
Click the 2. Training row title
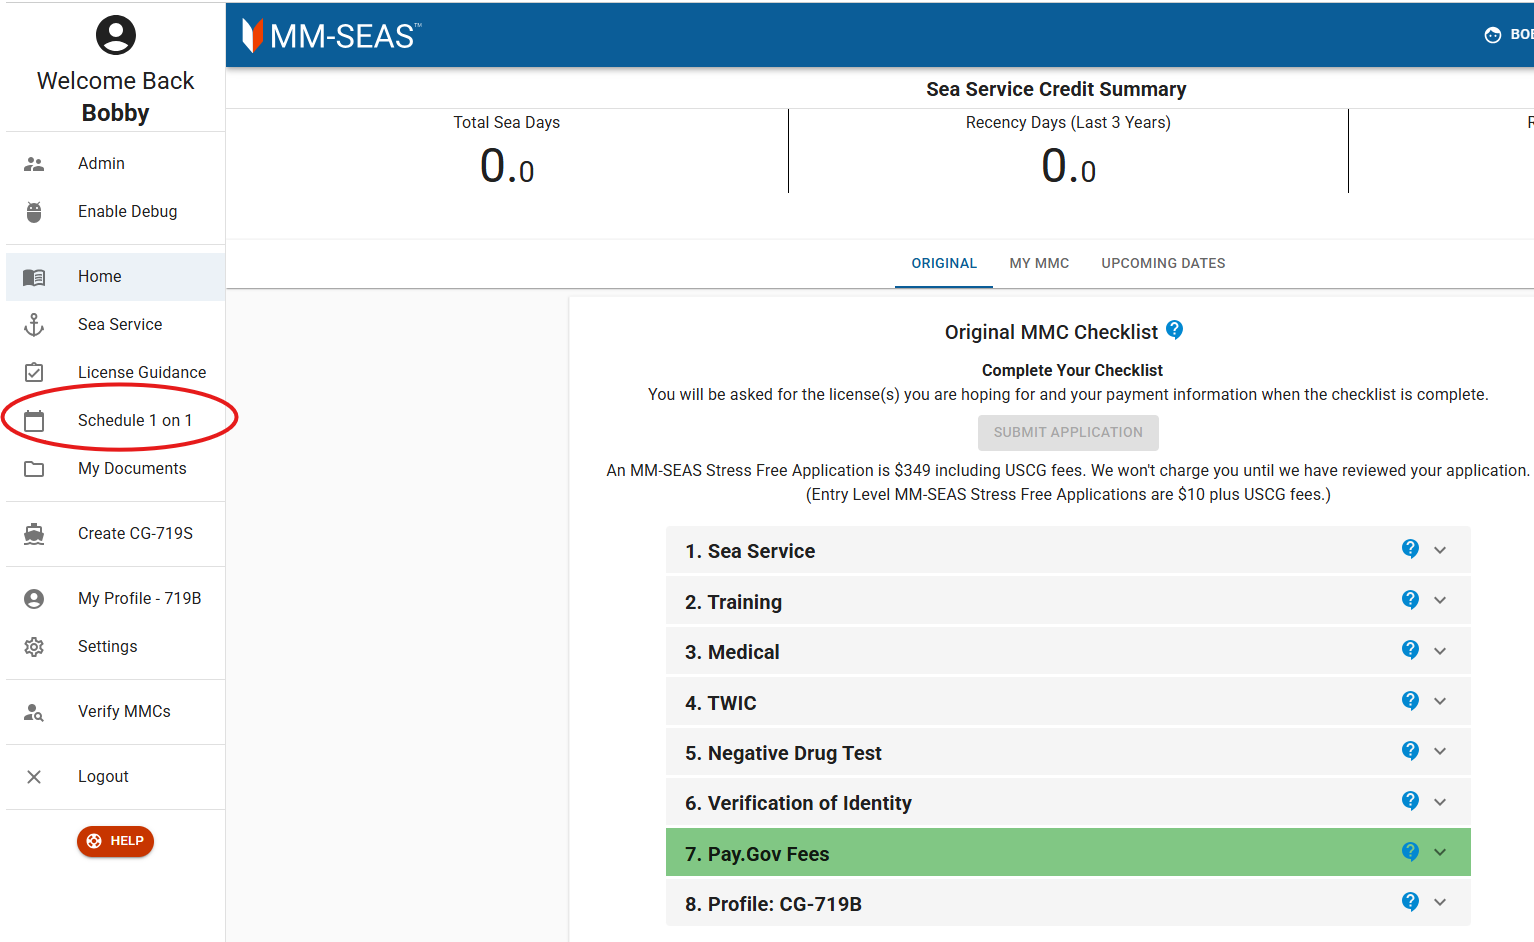click(x=733, y=602)
